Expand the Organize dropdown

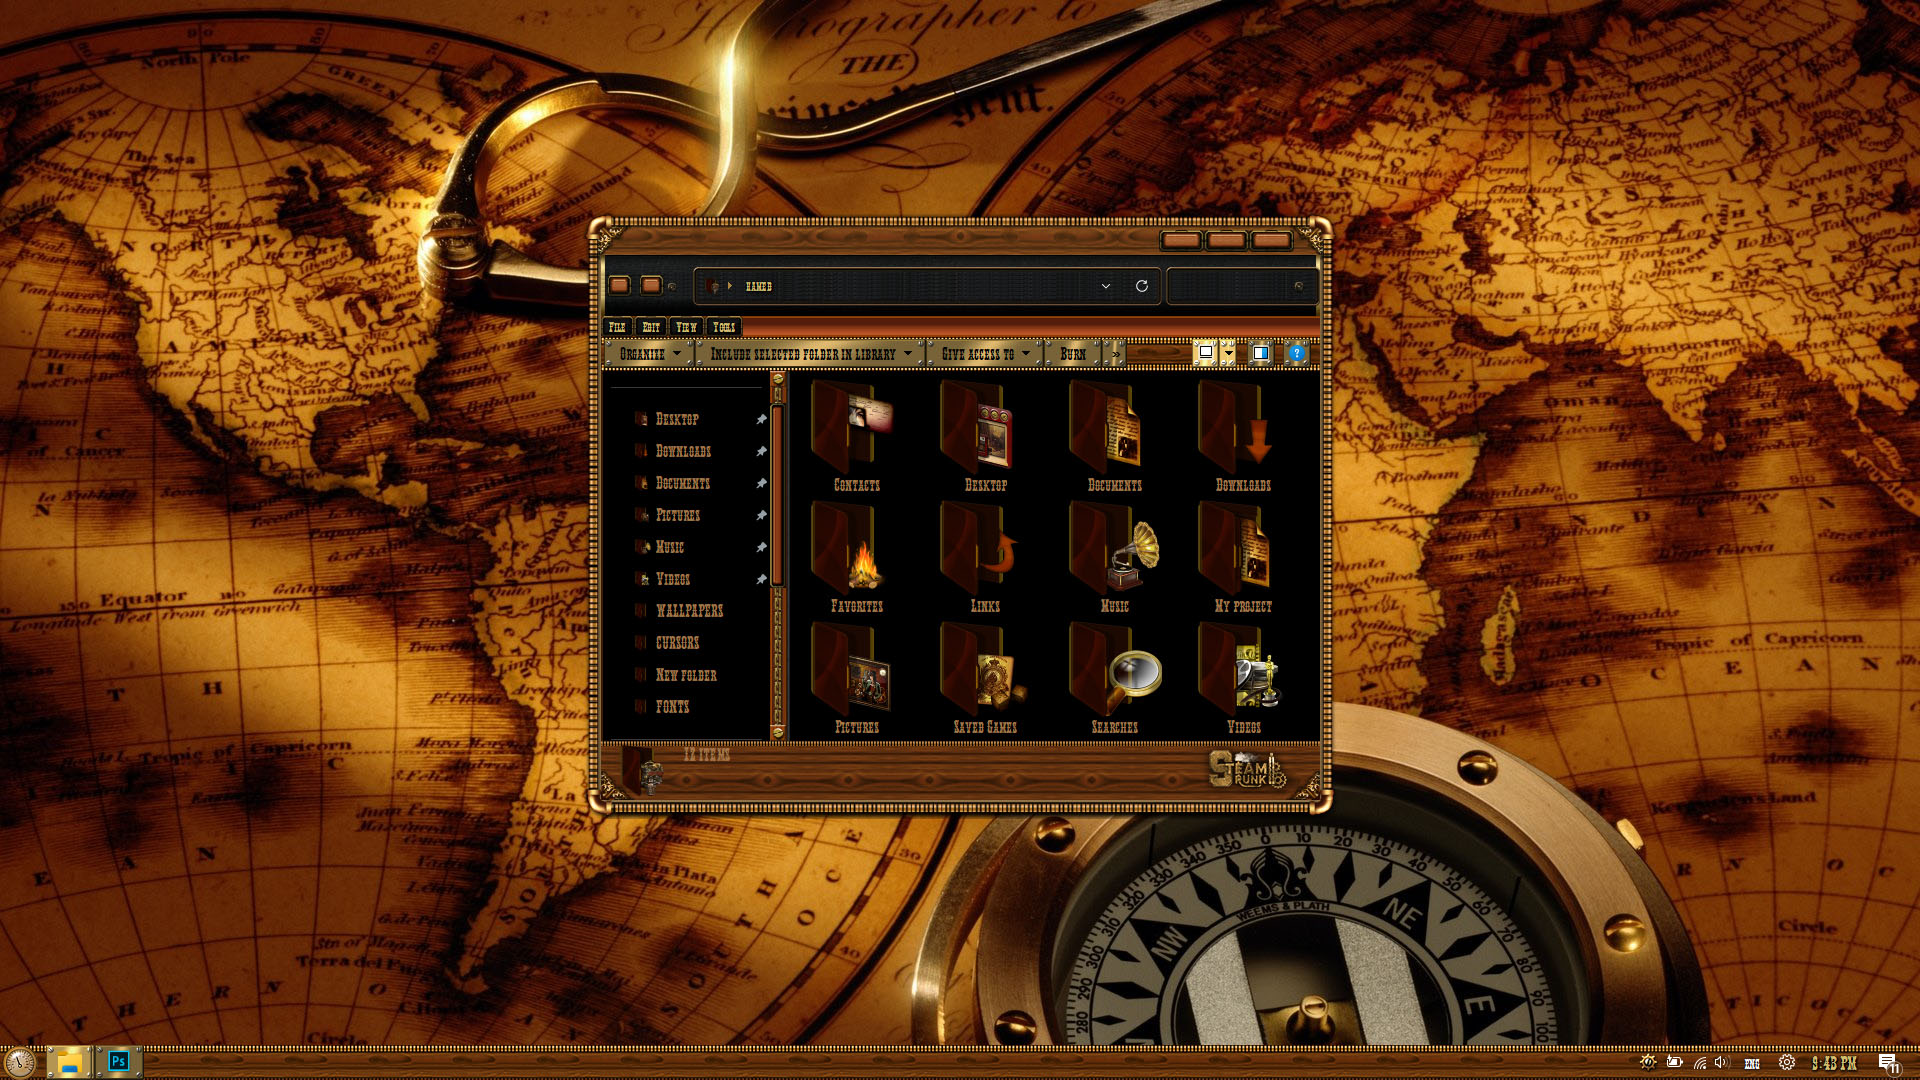650,354
